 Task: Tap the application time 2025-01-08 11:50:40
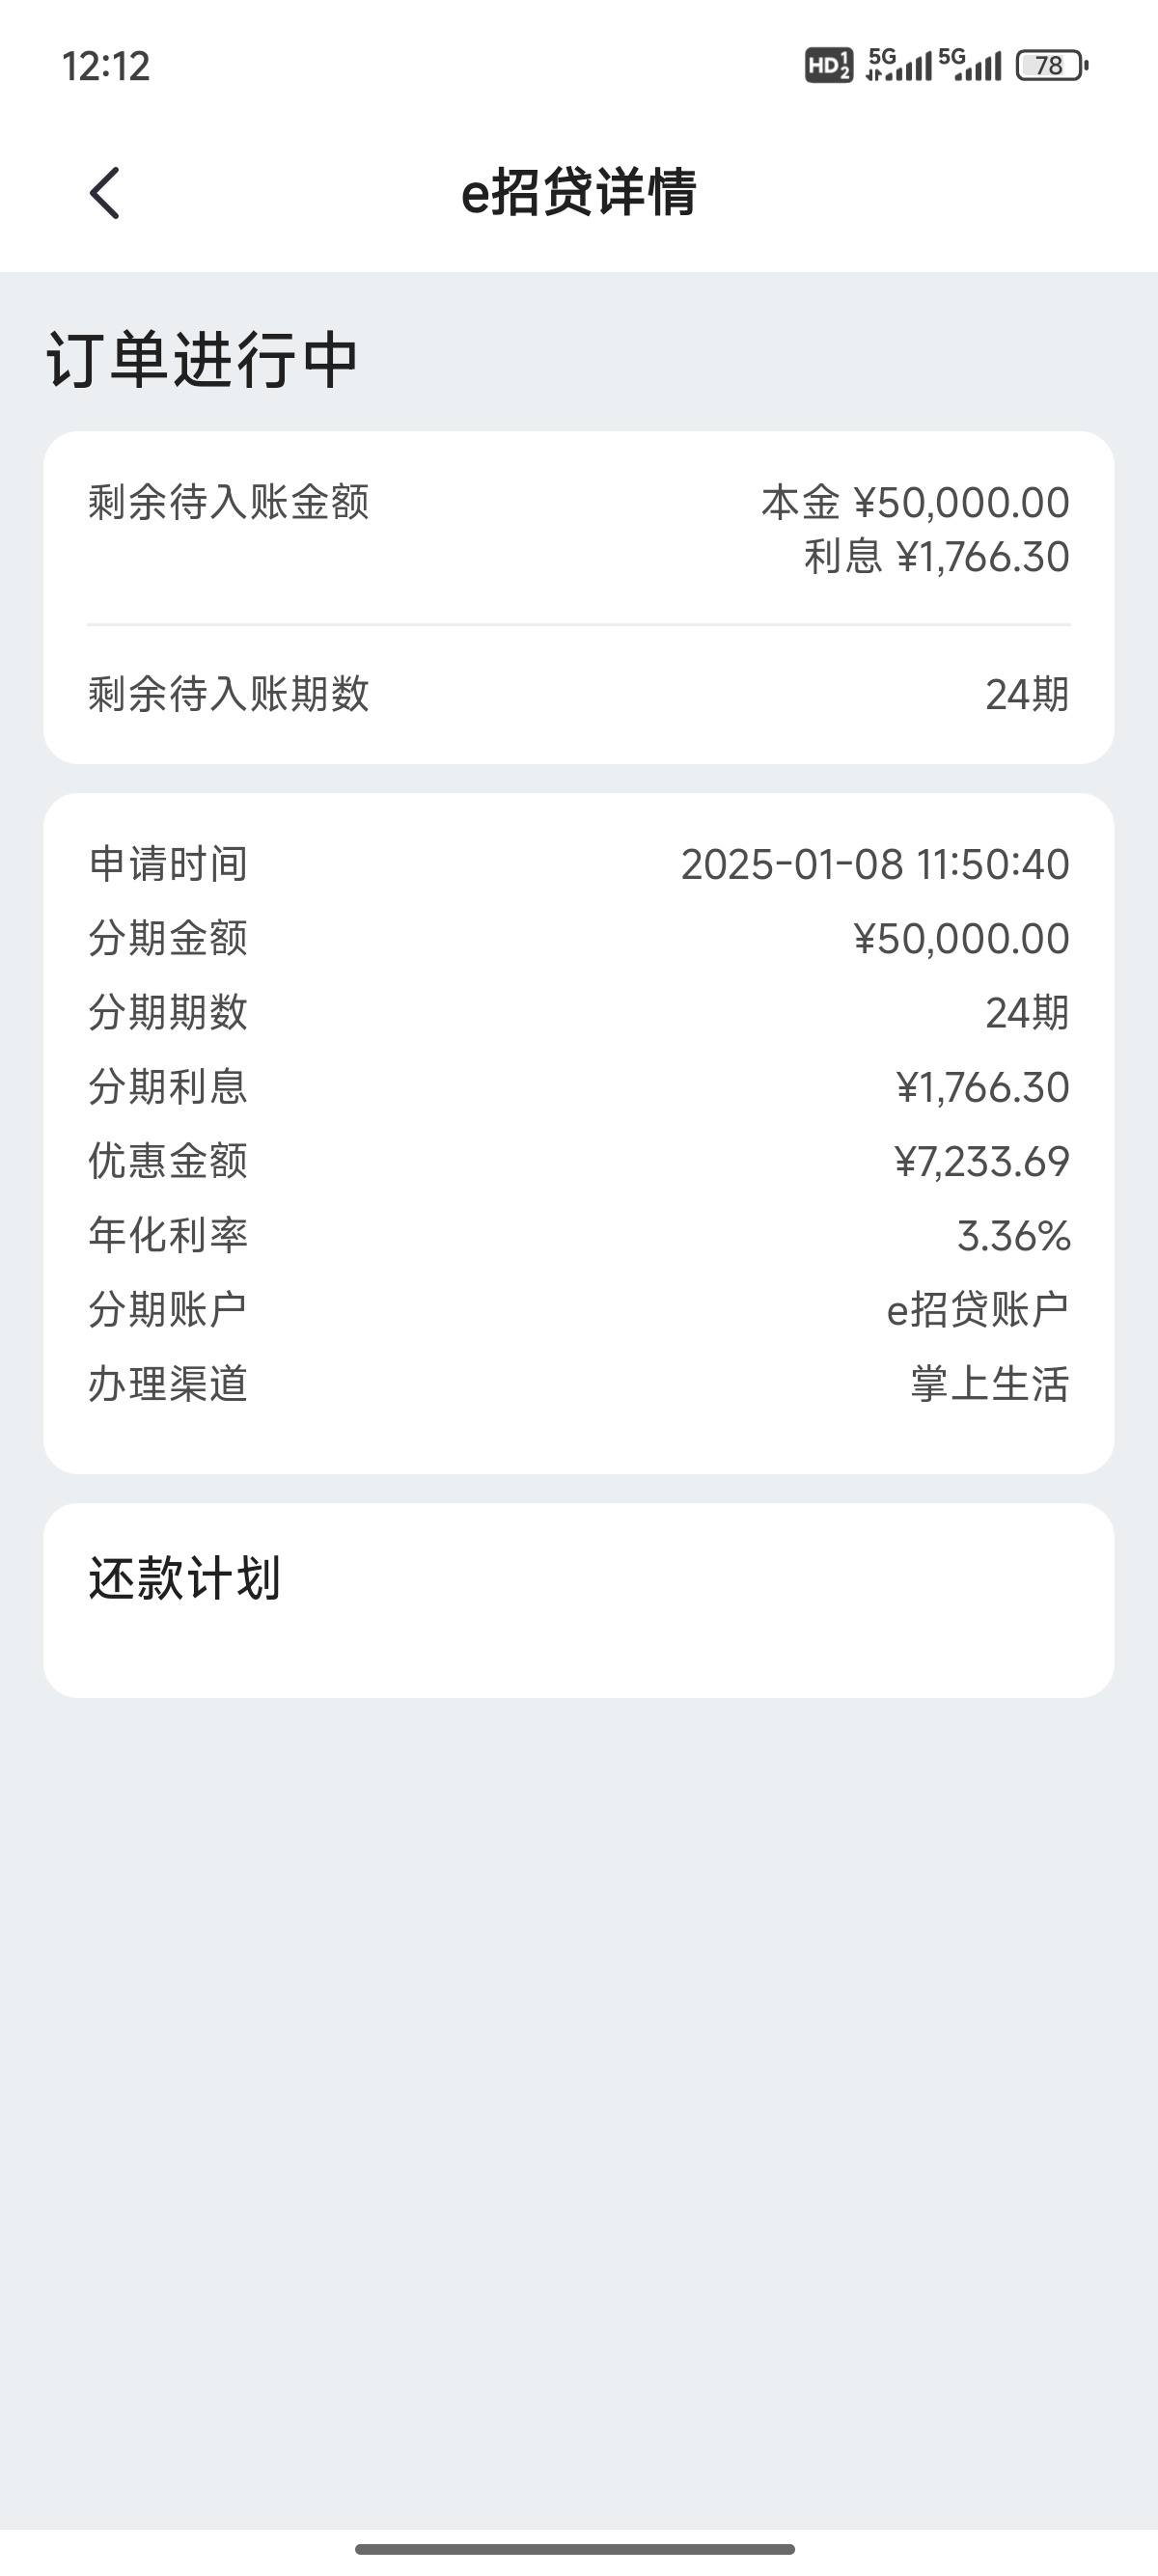875,864
